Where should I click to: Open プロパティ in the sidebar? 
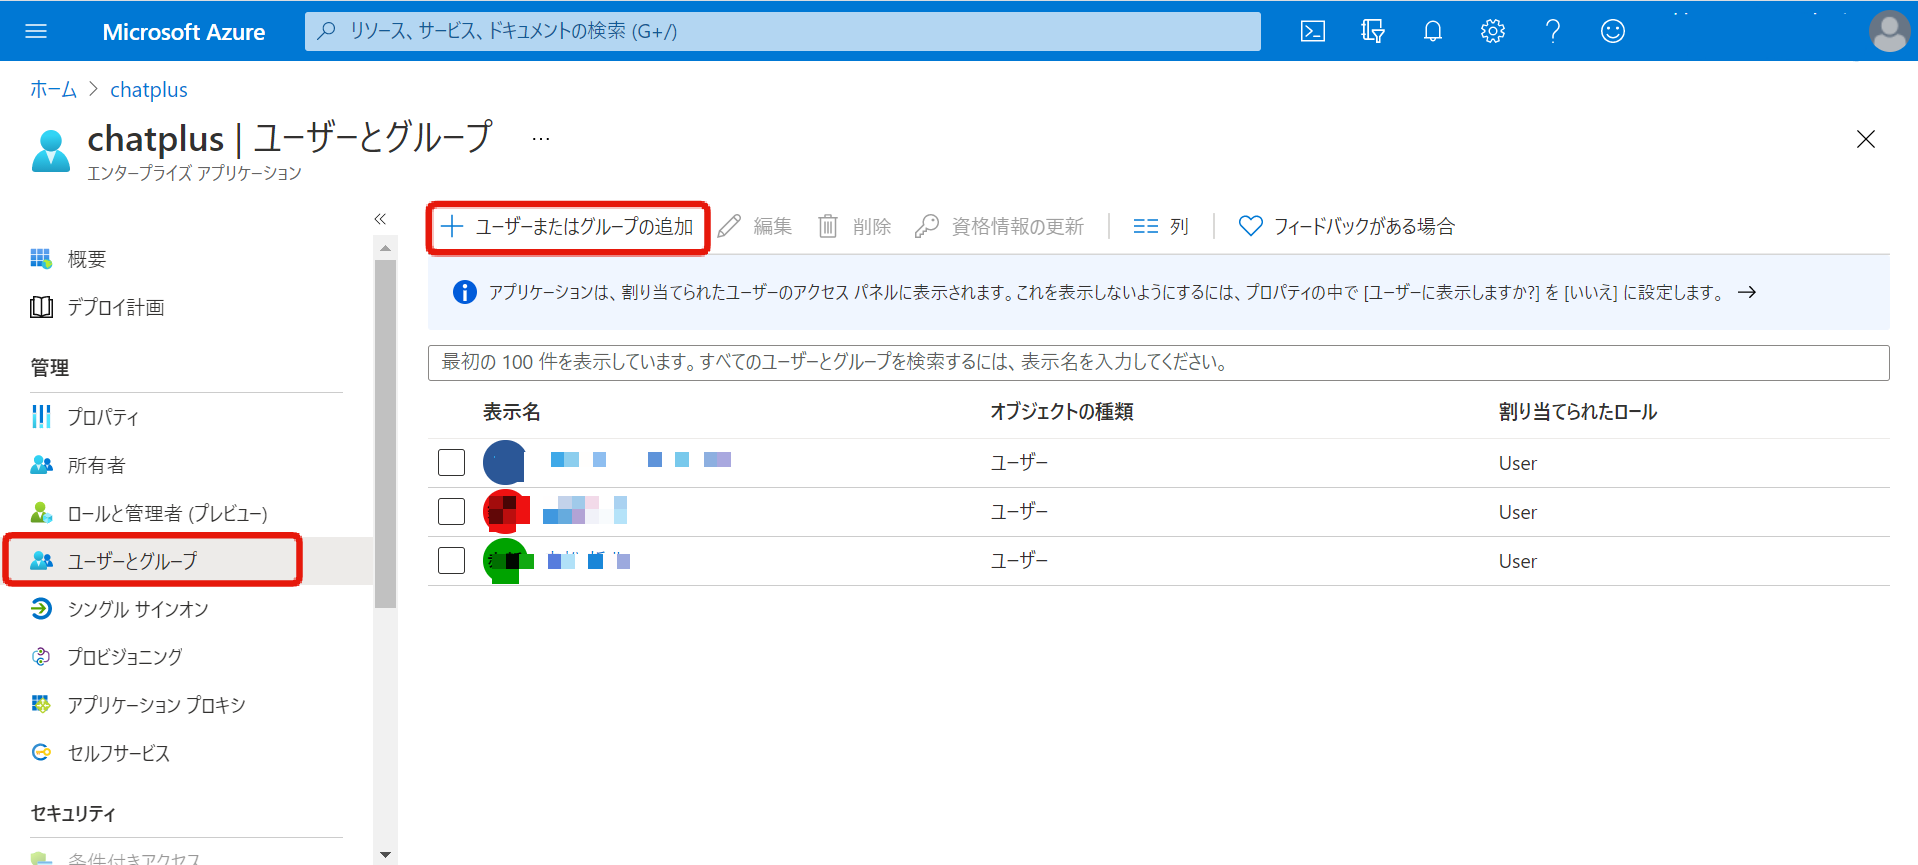(103, 417)
